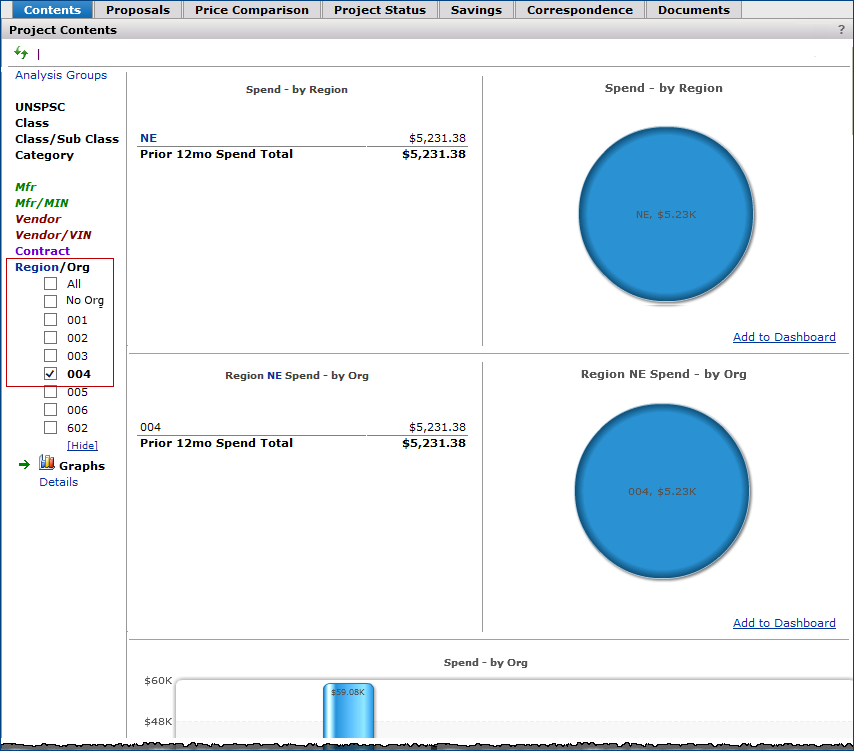The image size is (854, 751).
Task: Check the All organizations checkbox
Action: (50, 284)
